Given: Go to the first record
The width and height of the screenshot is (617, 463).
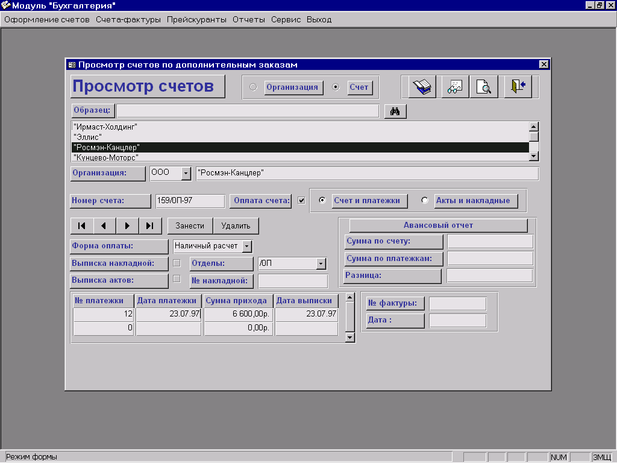Looking at the screenshot, I should [x=81, y=225].
